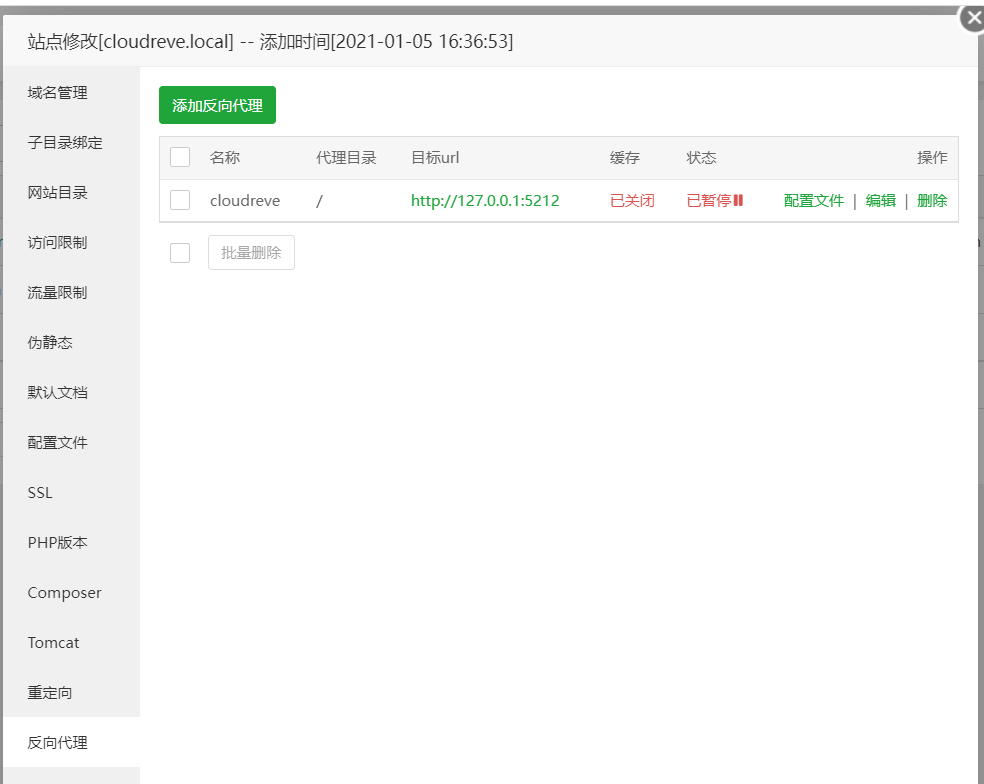Click the close X on the dialog
This screenshot has height=784, width=984.
click(x=973, y=17)
